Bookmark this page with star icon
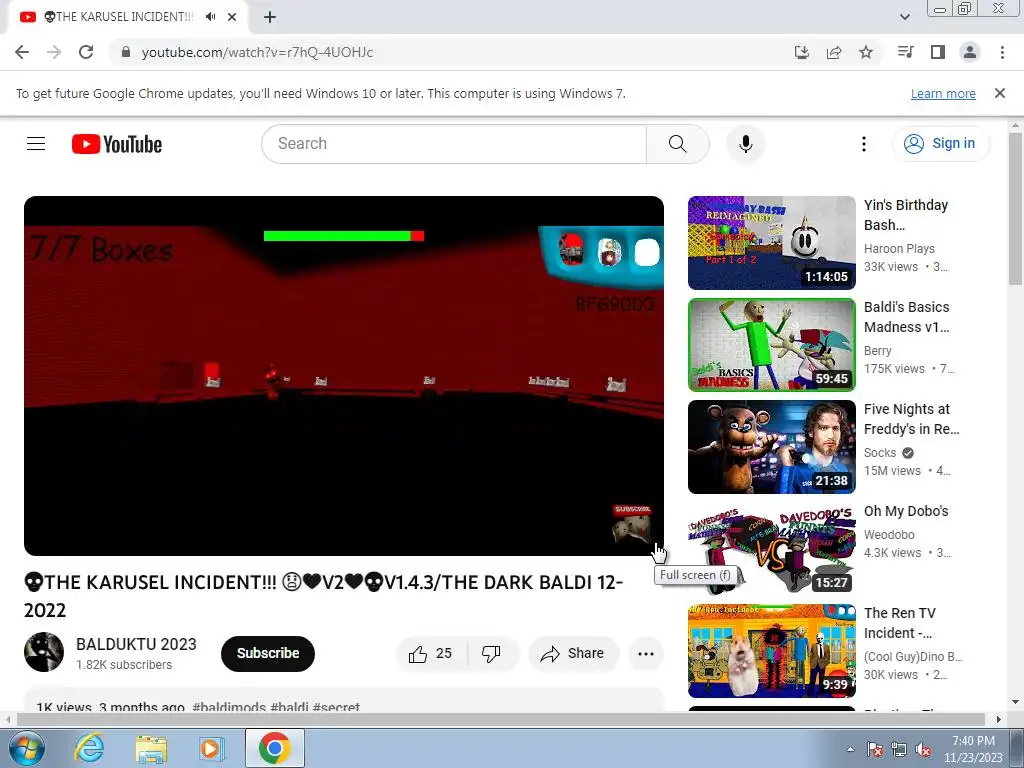 click(866, 52)
